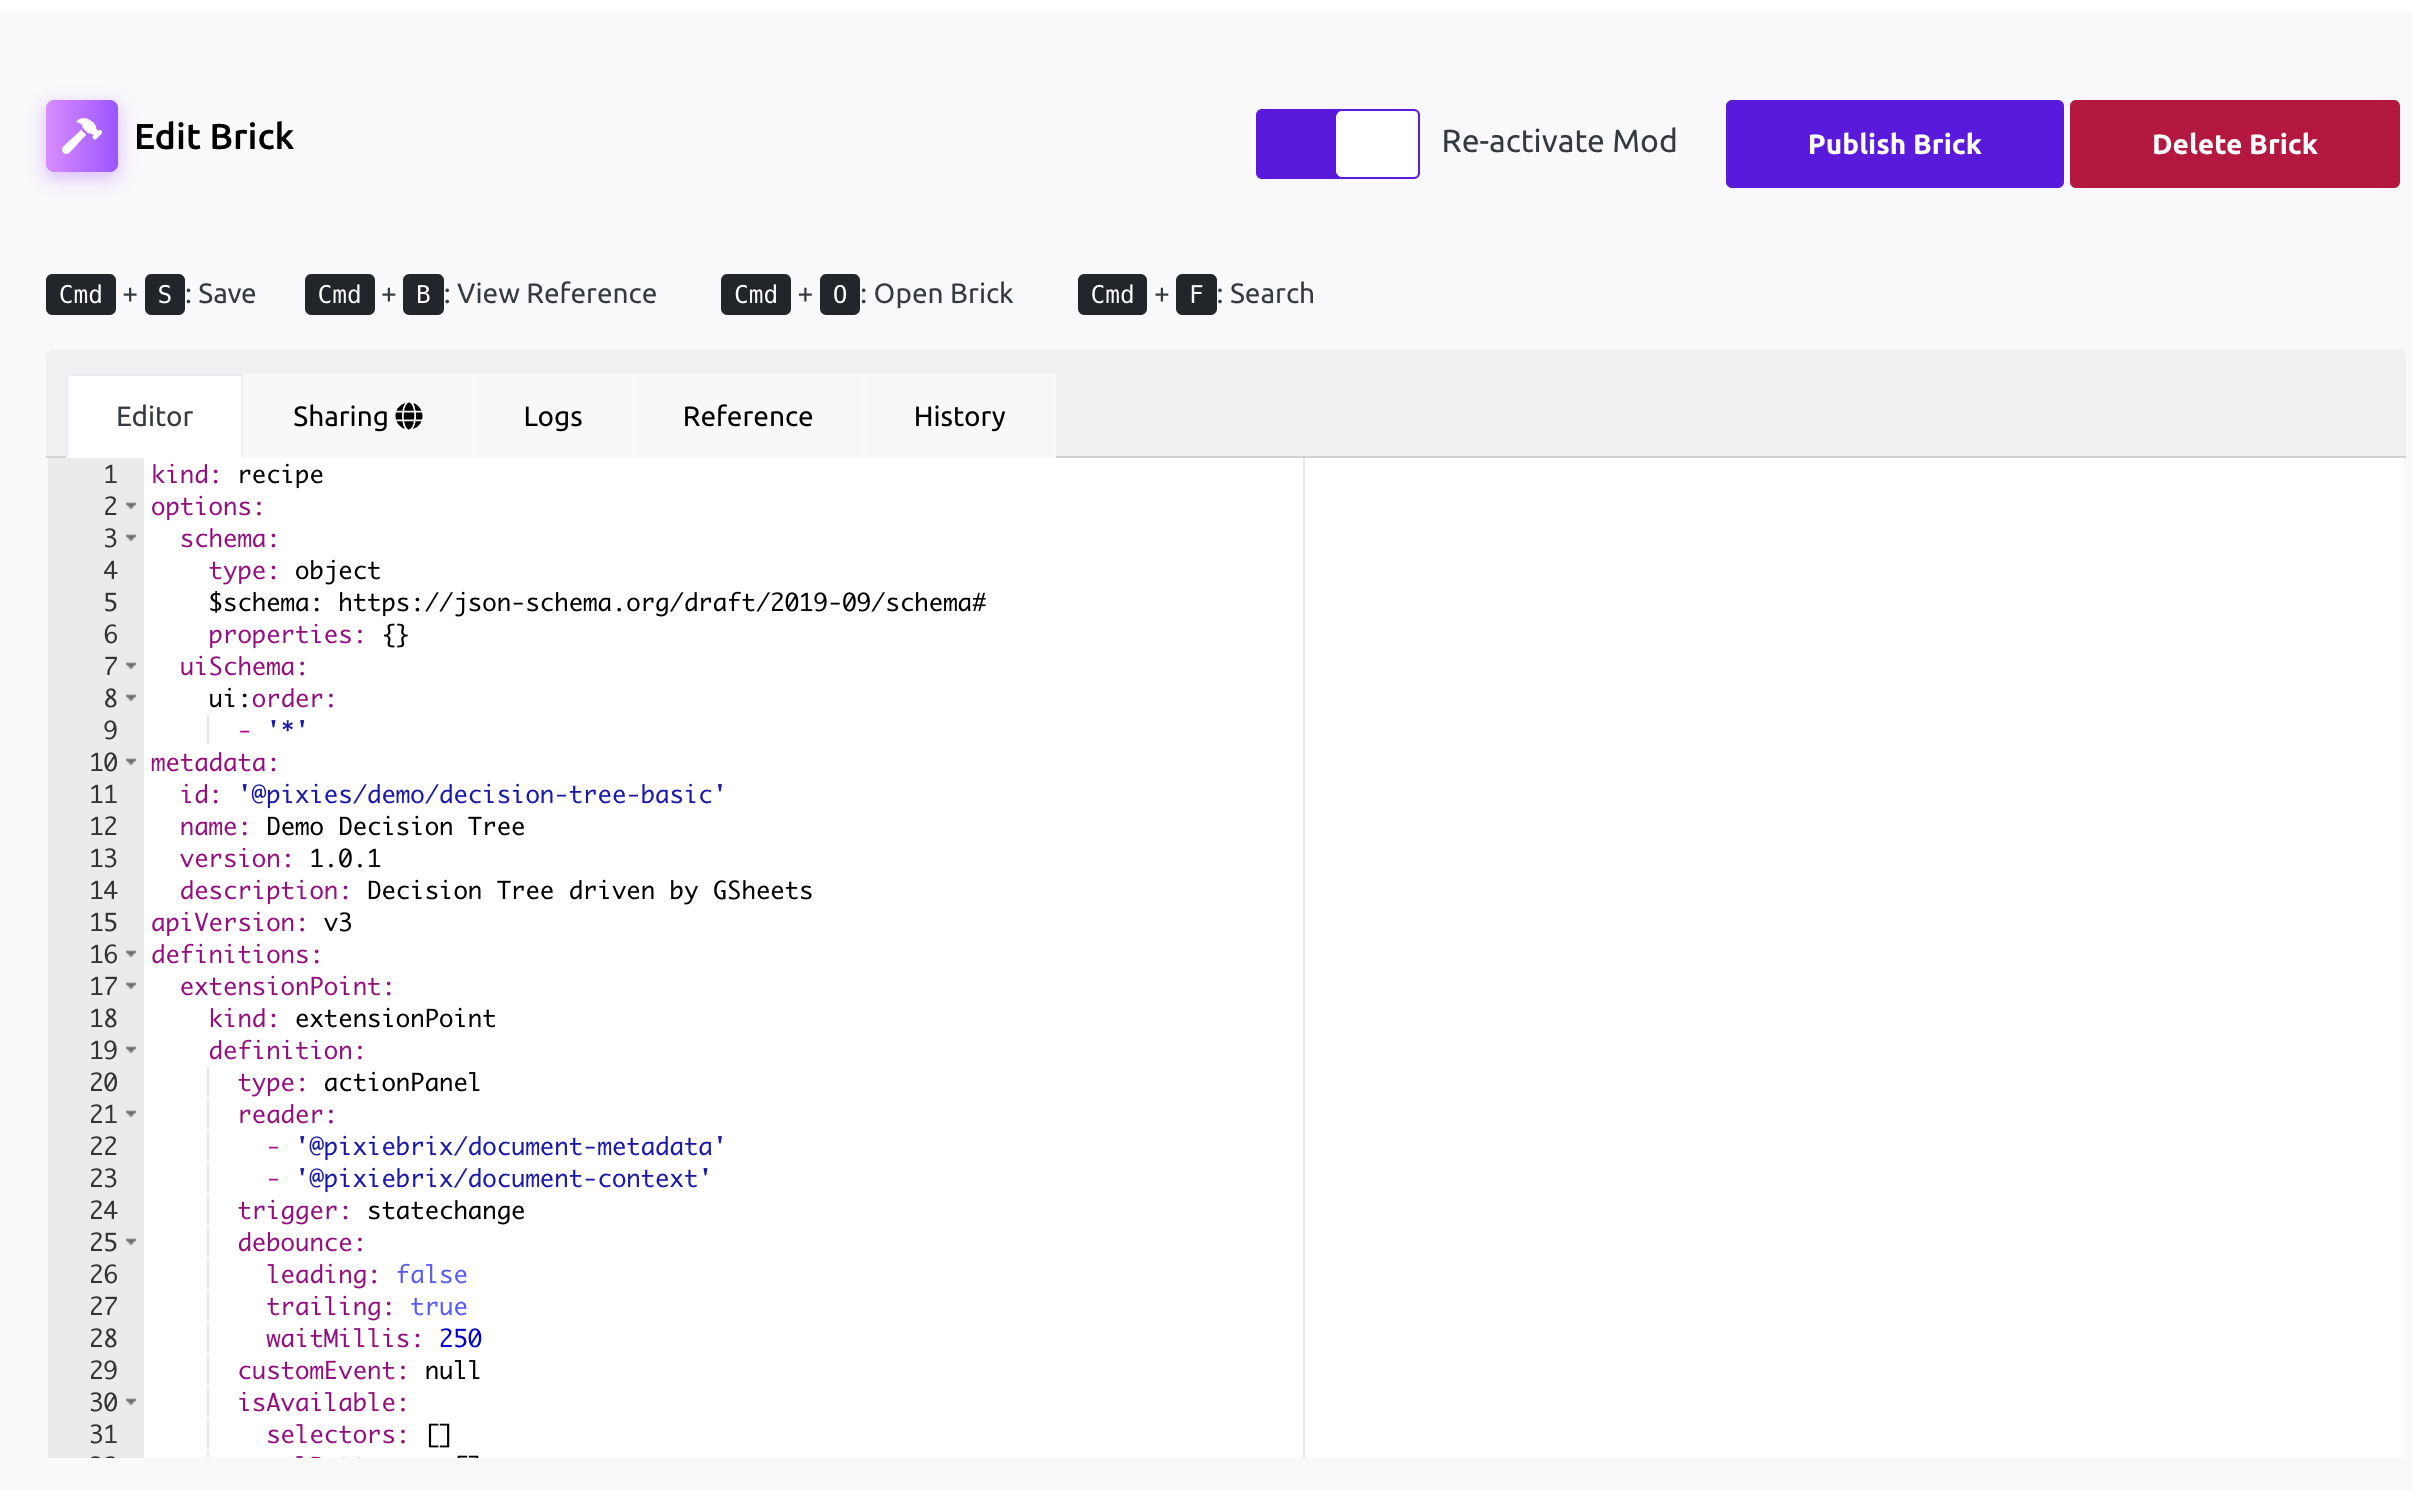
Task: Fold the definitions block on line 16
Action: [x=131, y=955]
